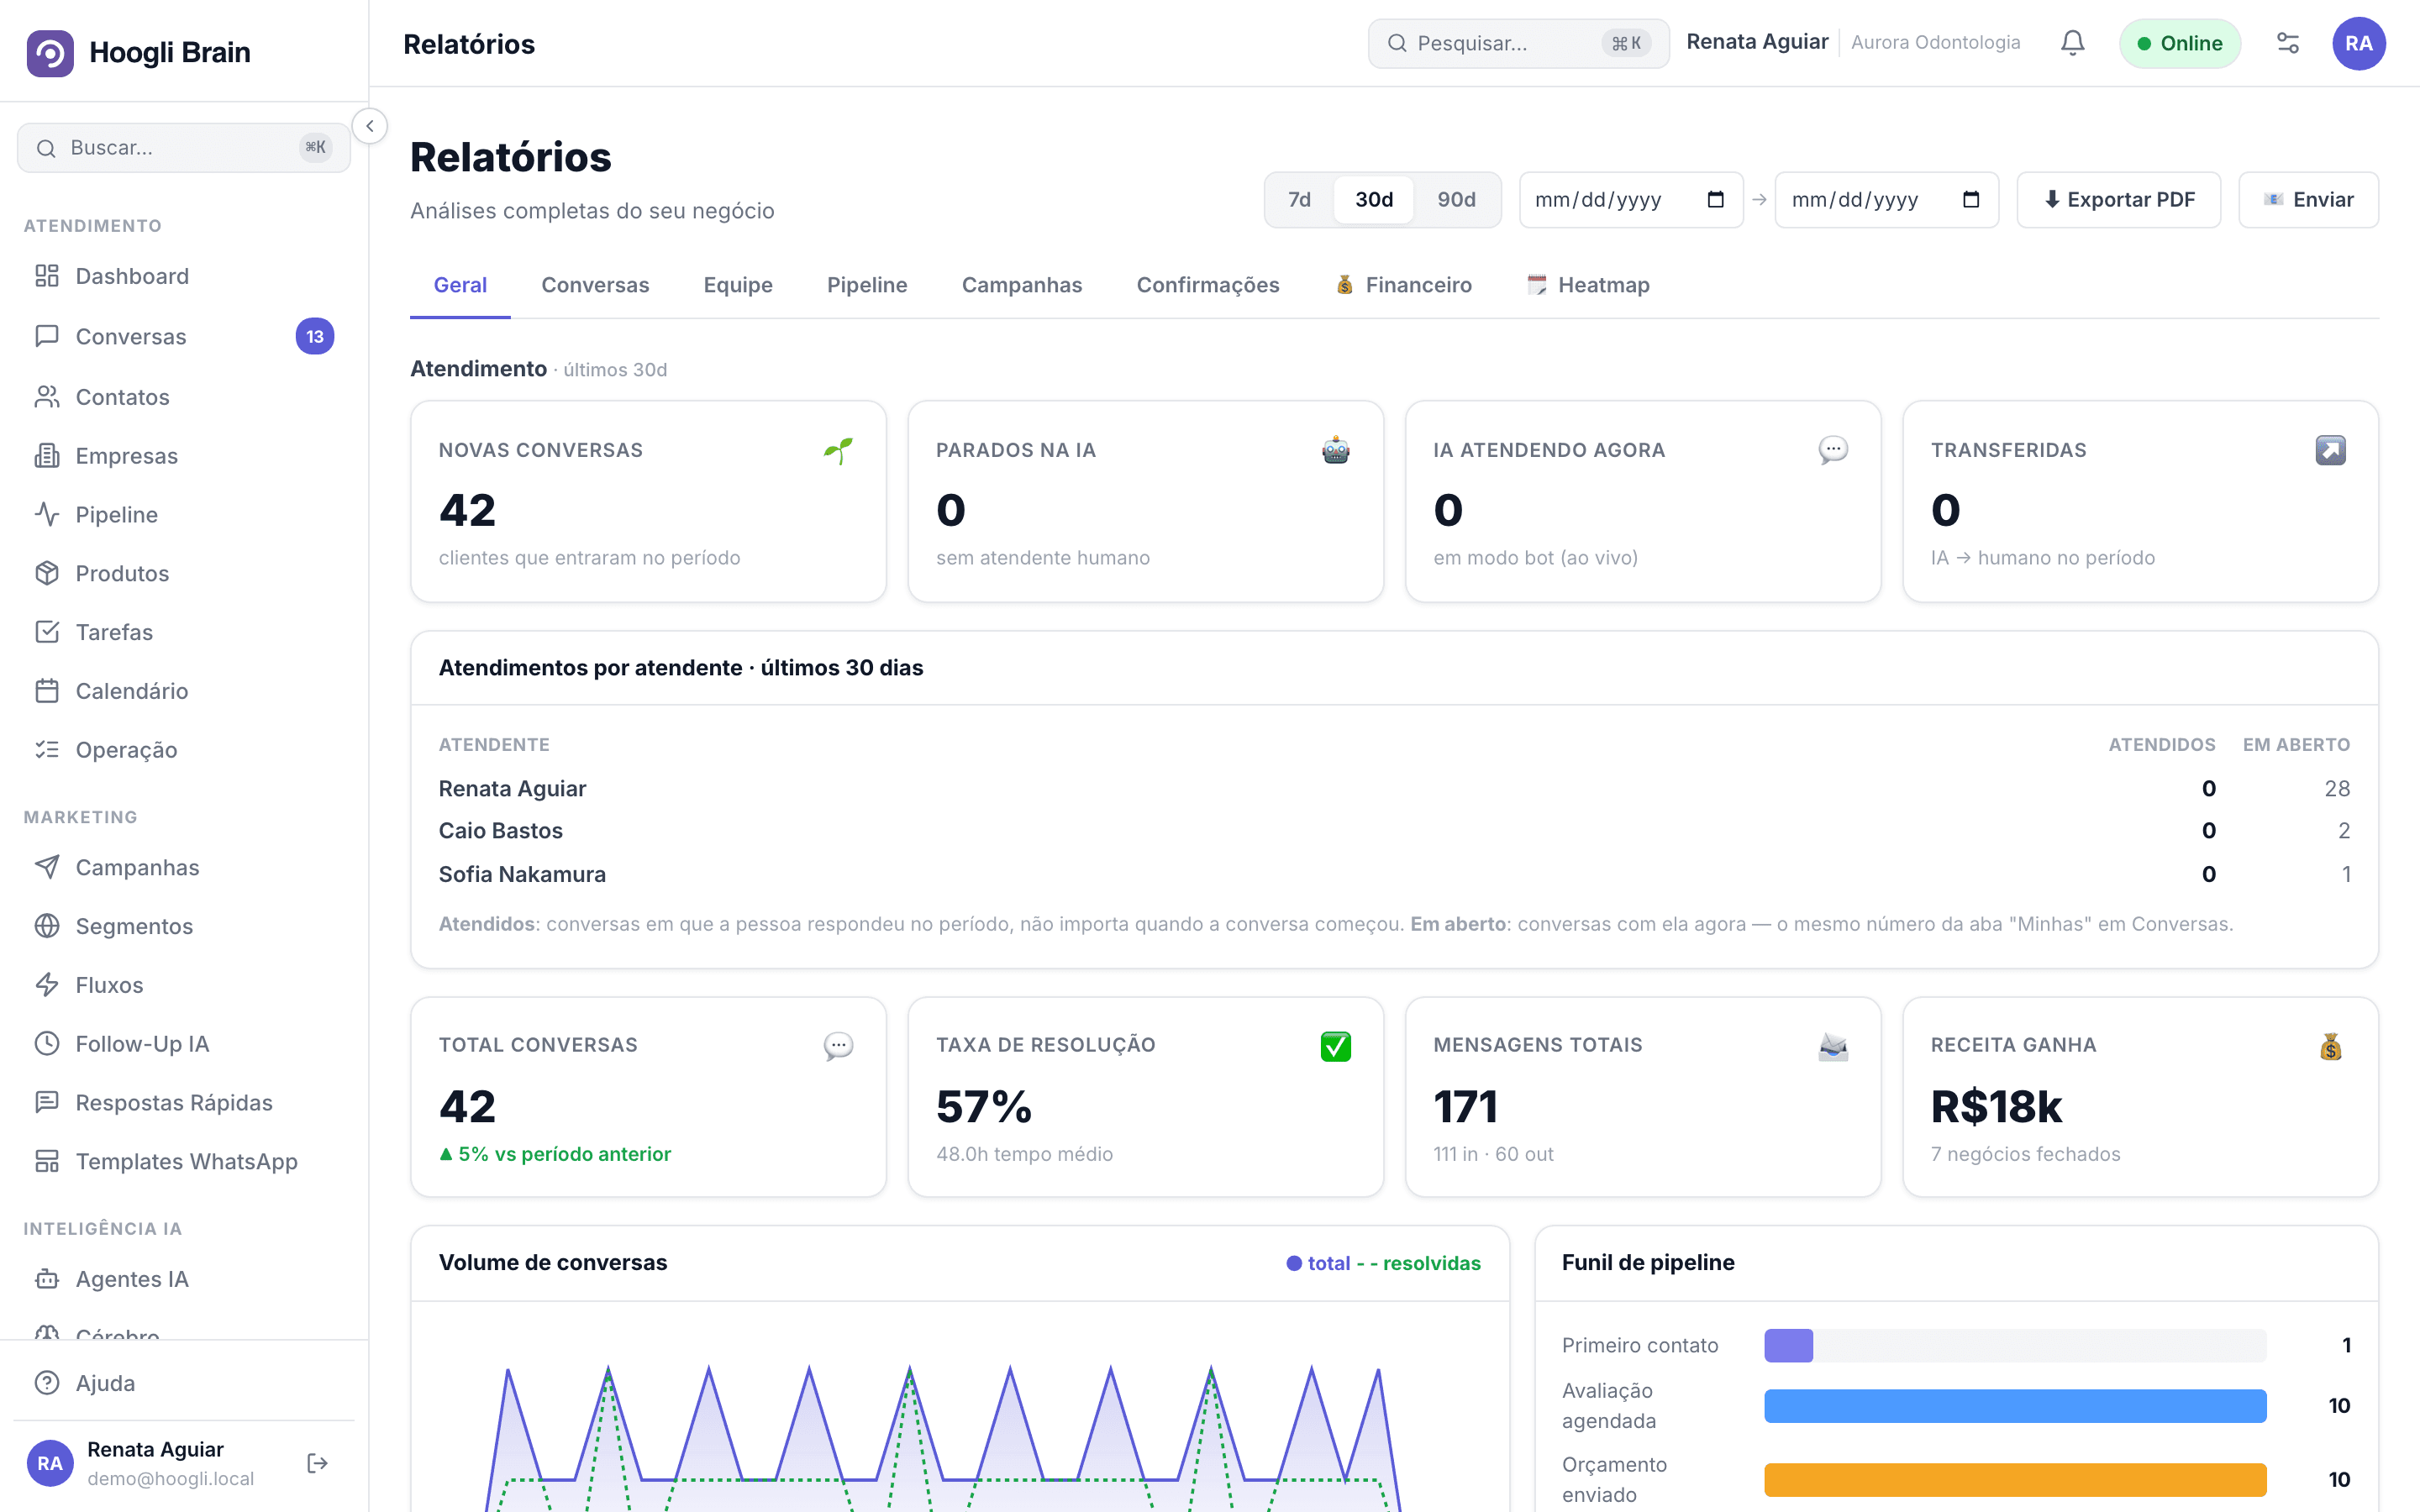Go to Fluxos in the sidebar
2420x1512 pixels.
[184, 985]
